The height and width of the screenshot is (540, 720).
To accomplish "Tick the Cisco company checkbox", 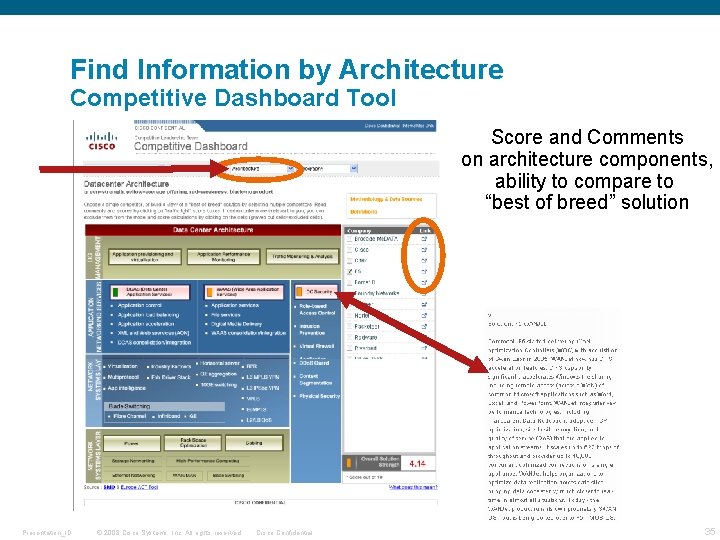I will pos(349,250).
